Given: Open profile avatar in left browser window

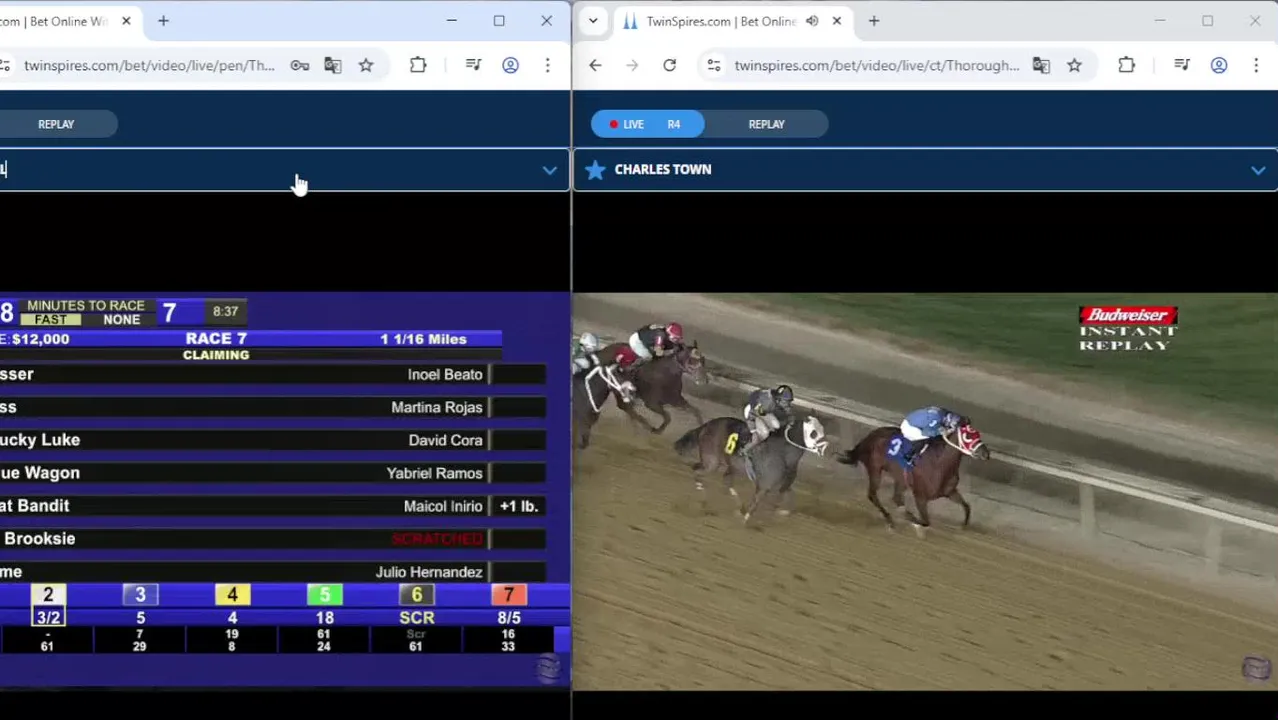Looking at the screenshot, I should pyautogui.click(x=510, y=65).
